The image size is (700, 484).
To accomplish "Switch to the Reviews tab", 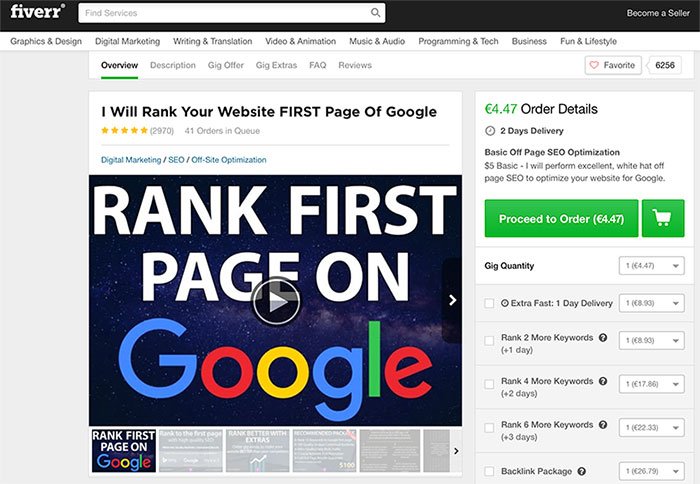I will (x=355, y=65).
